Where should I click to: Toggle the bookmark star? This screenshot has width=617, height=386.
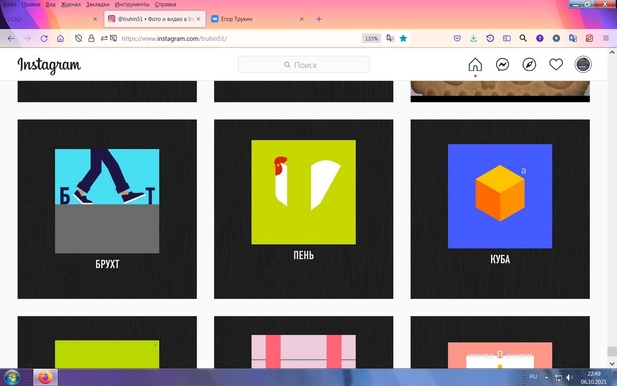[x=403, y=38]
